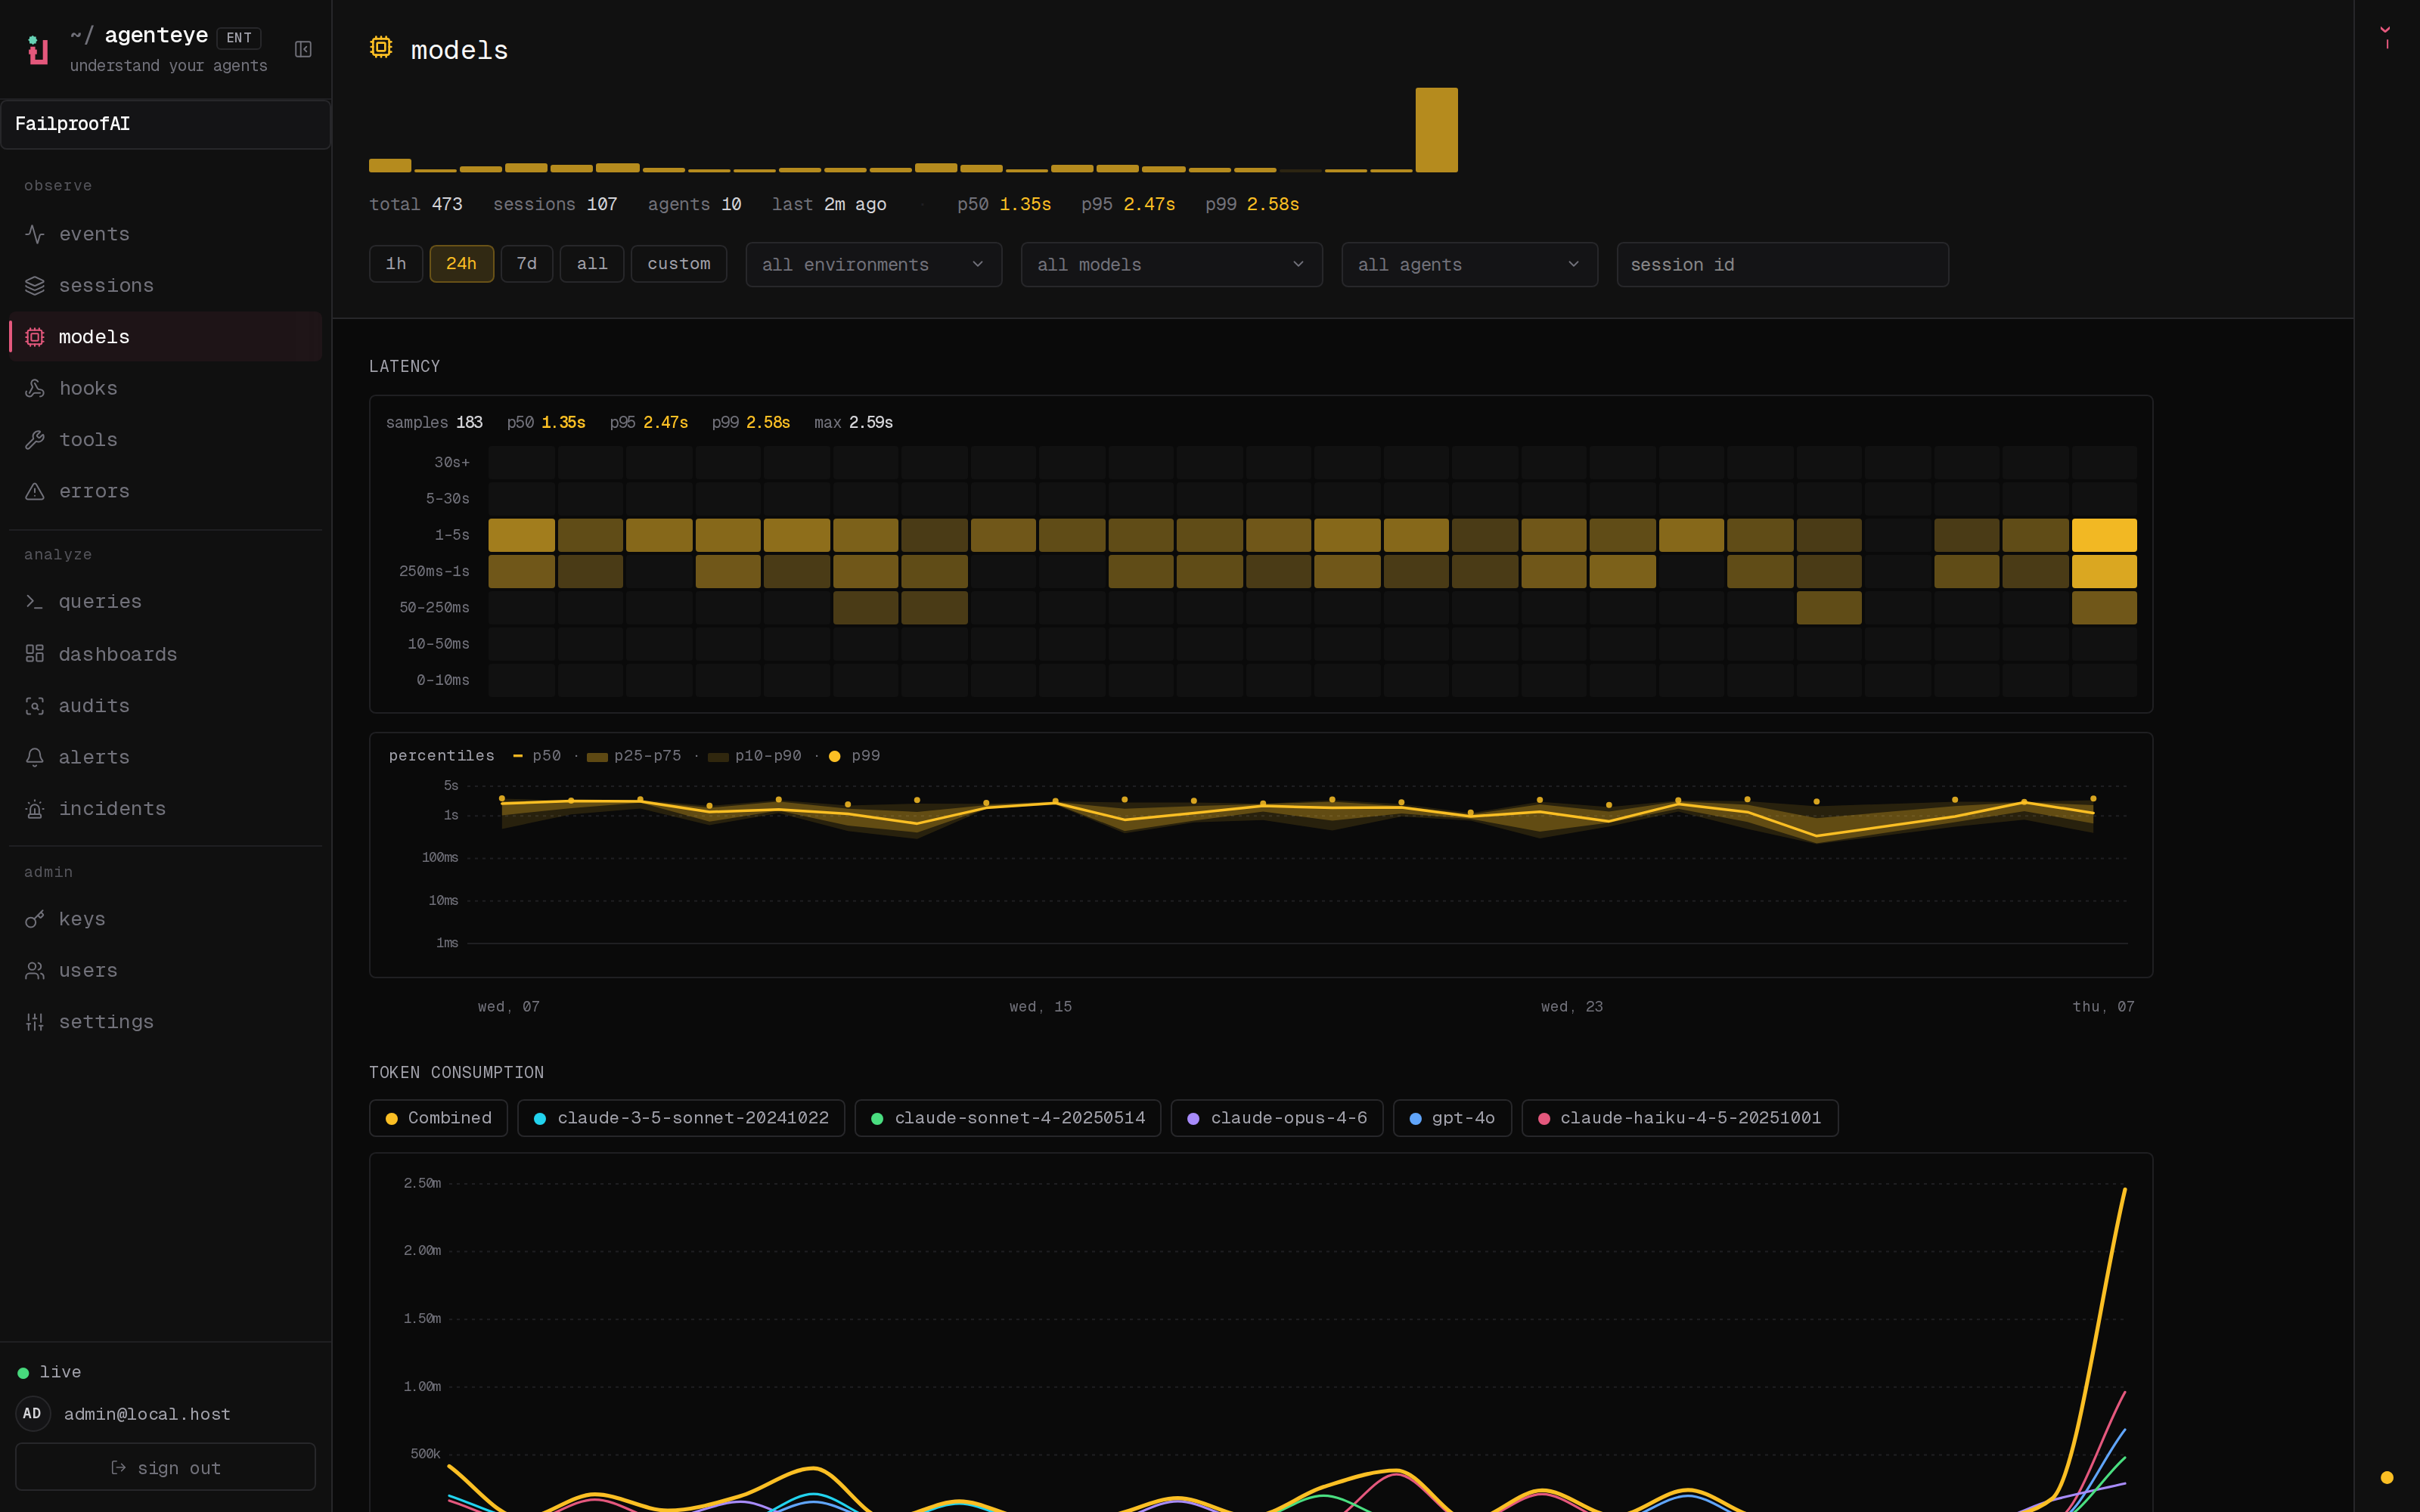
Task: Click the max 2.59s latency value
Action: [871, 423]
